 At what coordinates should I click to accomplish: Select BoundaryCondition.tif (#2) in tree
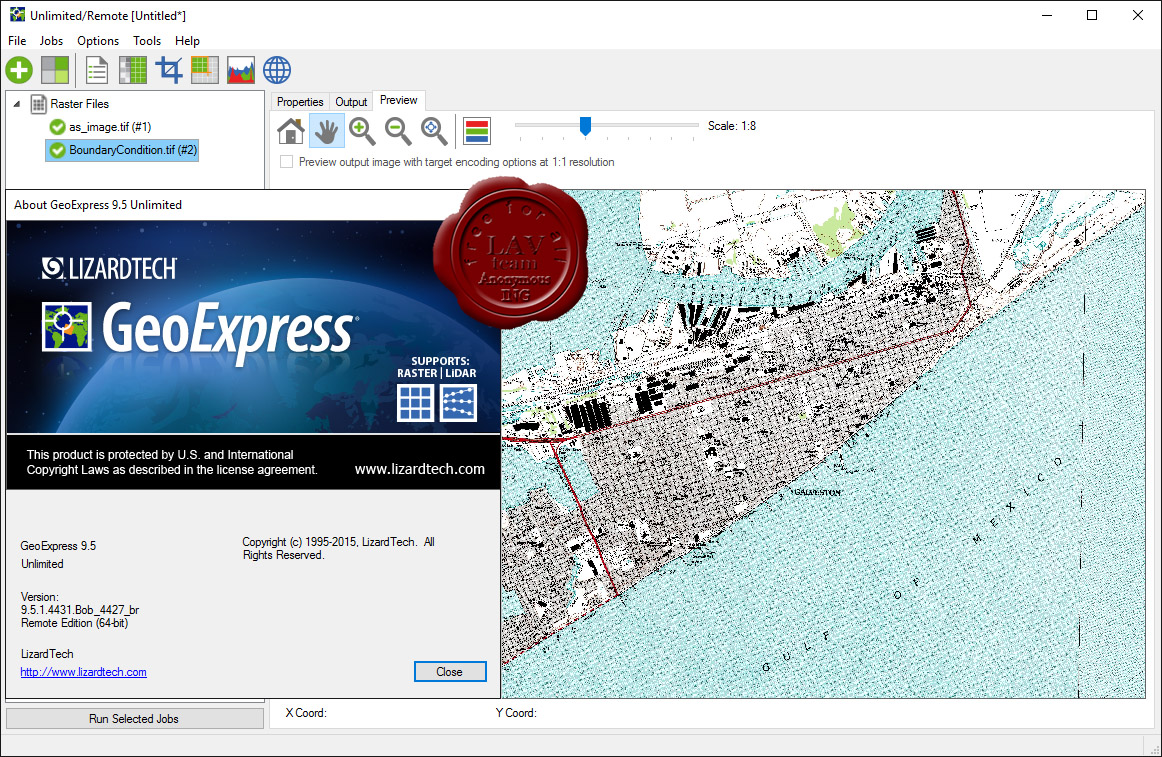[x=133, y=150]
